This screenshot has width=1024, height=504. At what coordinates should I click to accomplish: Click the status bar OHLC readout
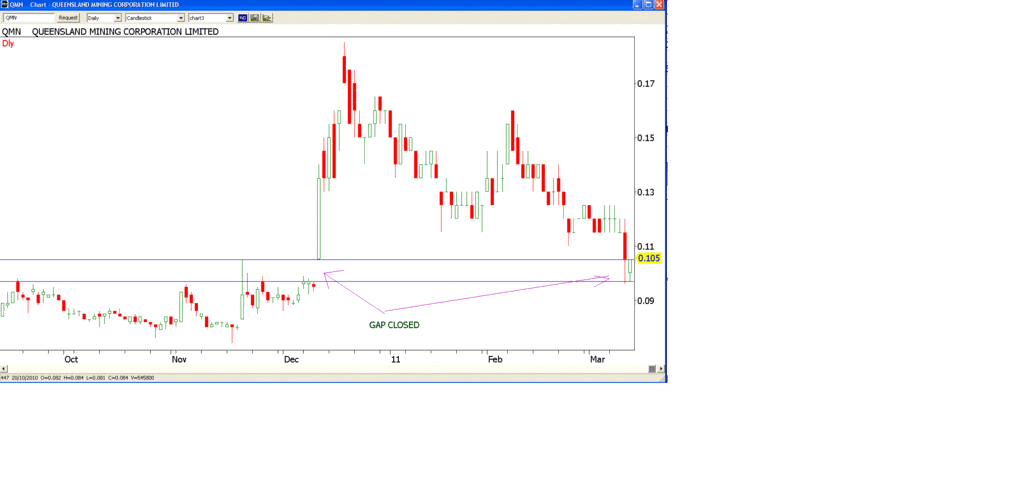click(x=77, y=377)
